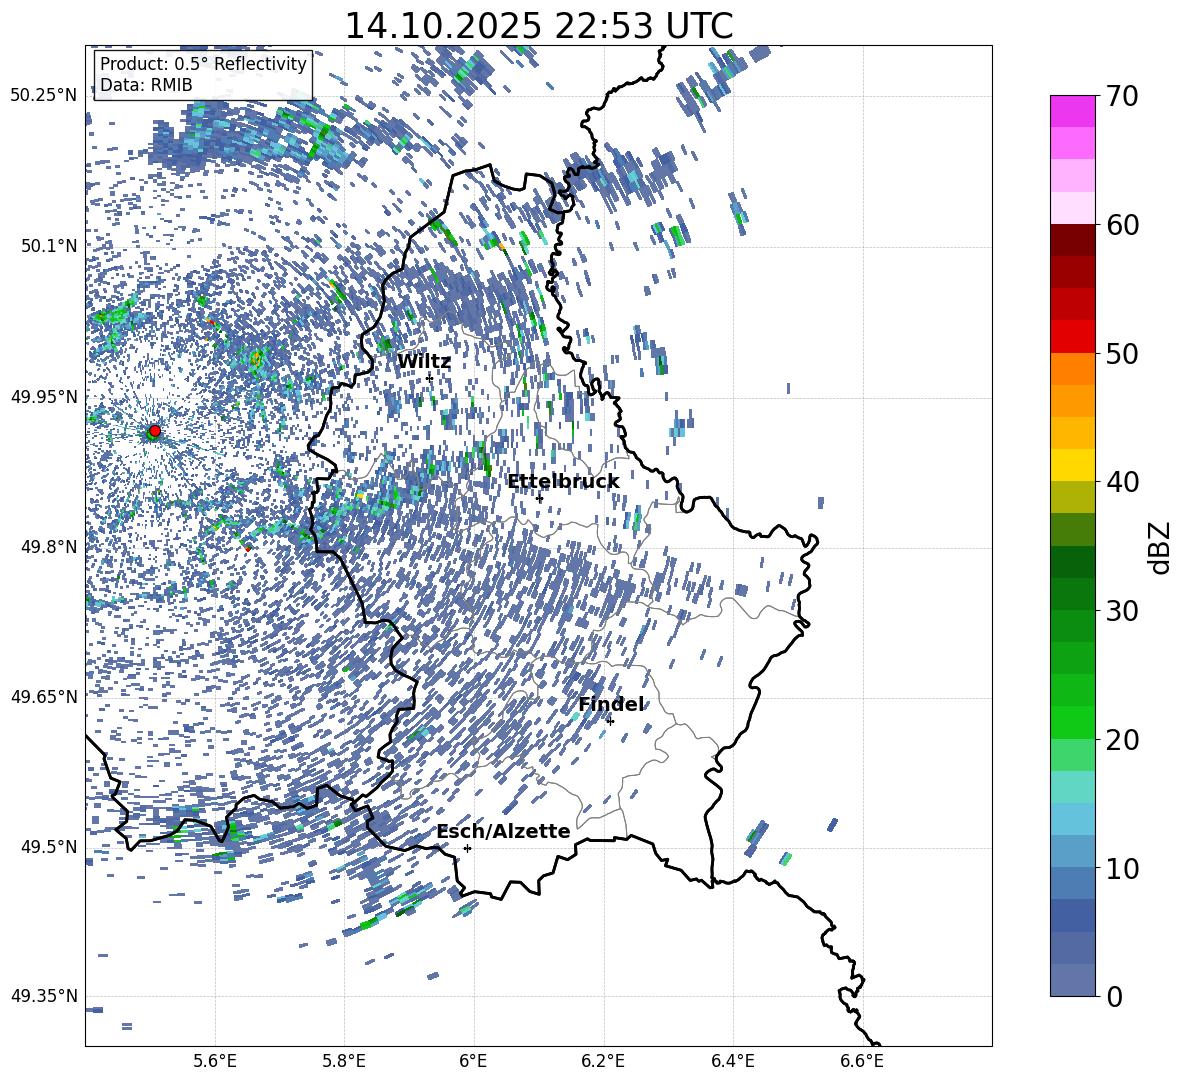Screen dimensions: 1184x1081
Task: Click the 49.5°N latitude label
Action: click(x=50, y=846)
